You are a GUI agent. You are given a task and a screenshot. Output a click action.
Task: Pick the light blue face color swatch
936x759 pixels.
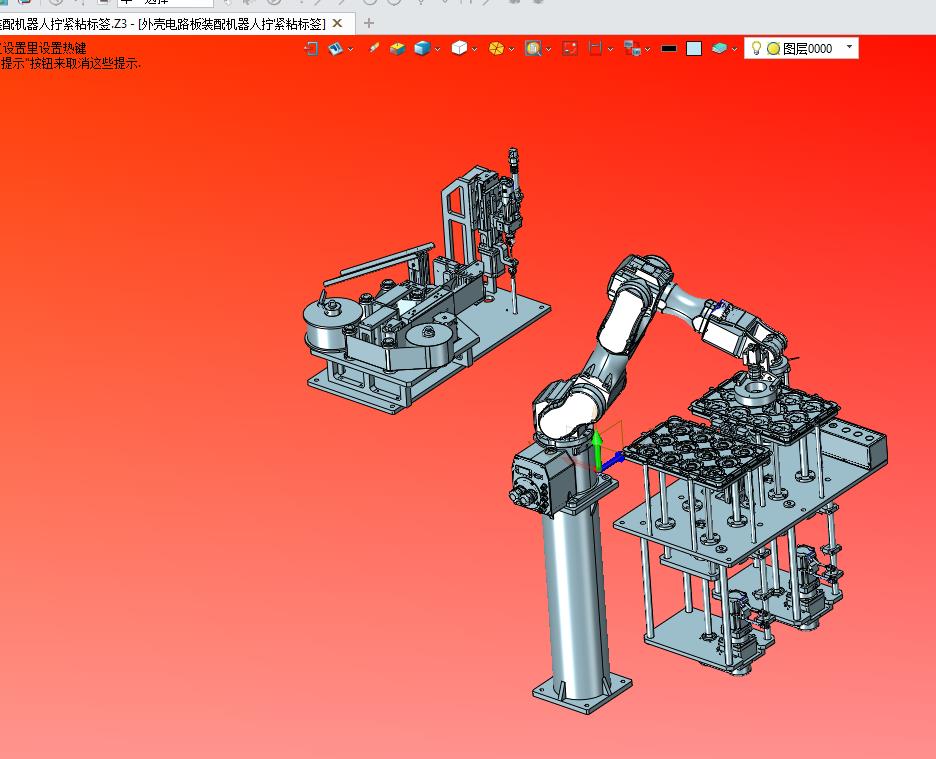coord(694,48)
